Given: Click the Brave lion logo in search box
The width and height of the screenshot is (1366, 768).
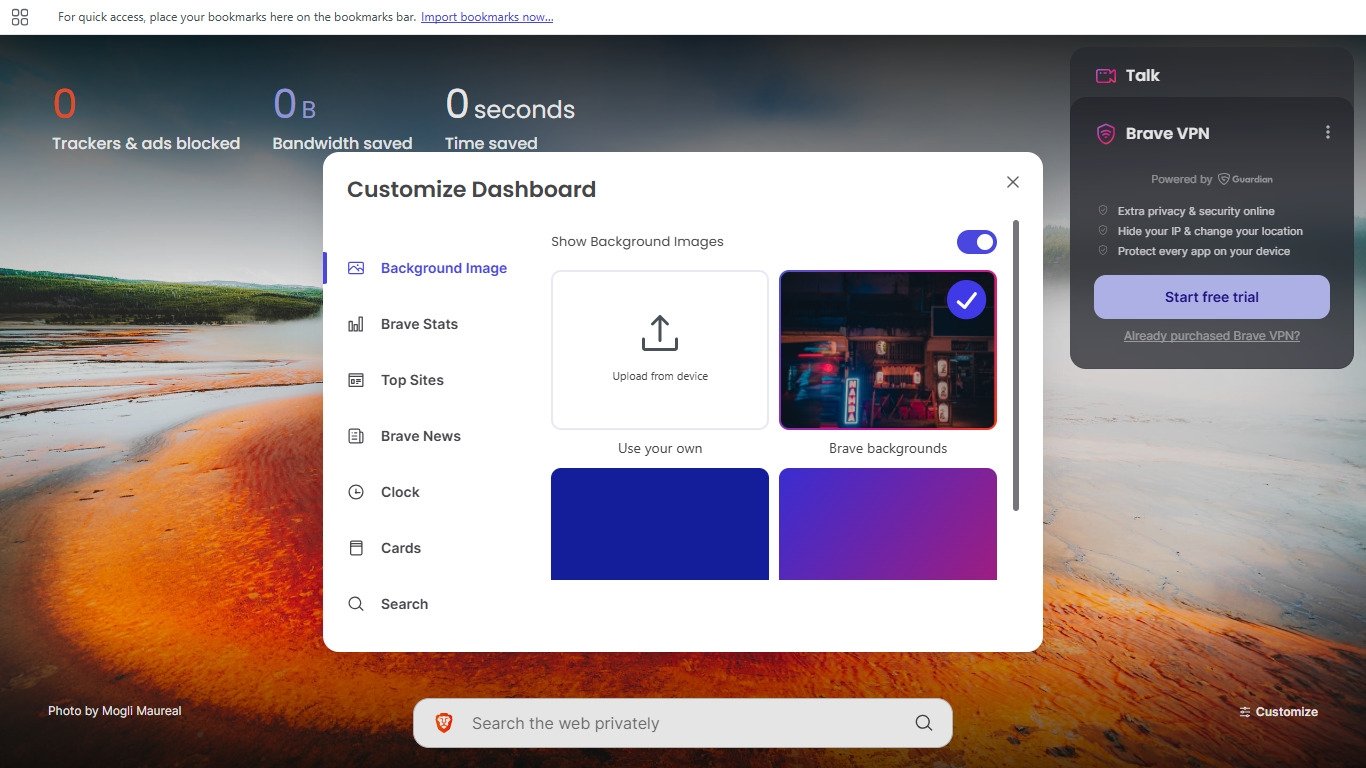Looking at the screenshot, I should point(444,723).
